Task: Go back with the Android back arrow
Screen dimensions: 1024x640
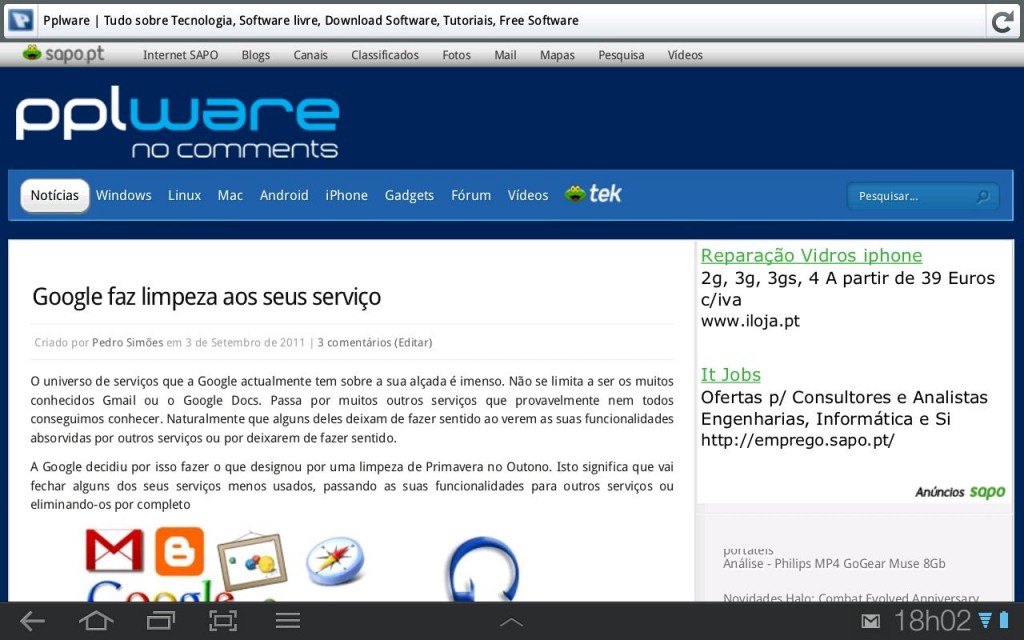Action: (32, 620)
